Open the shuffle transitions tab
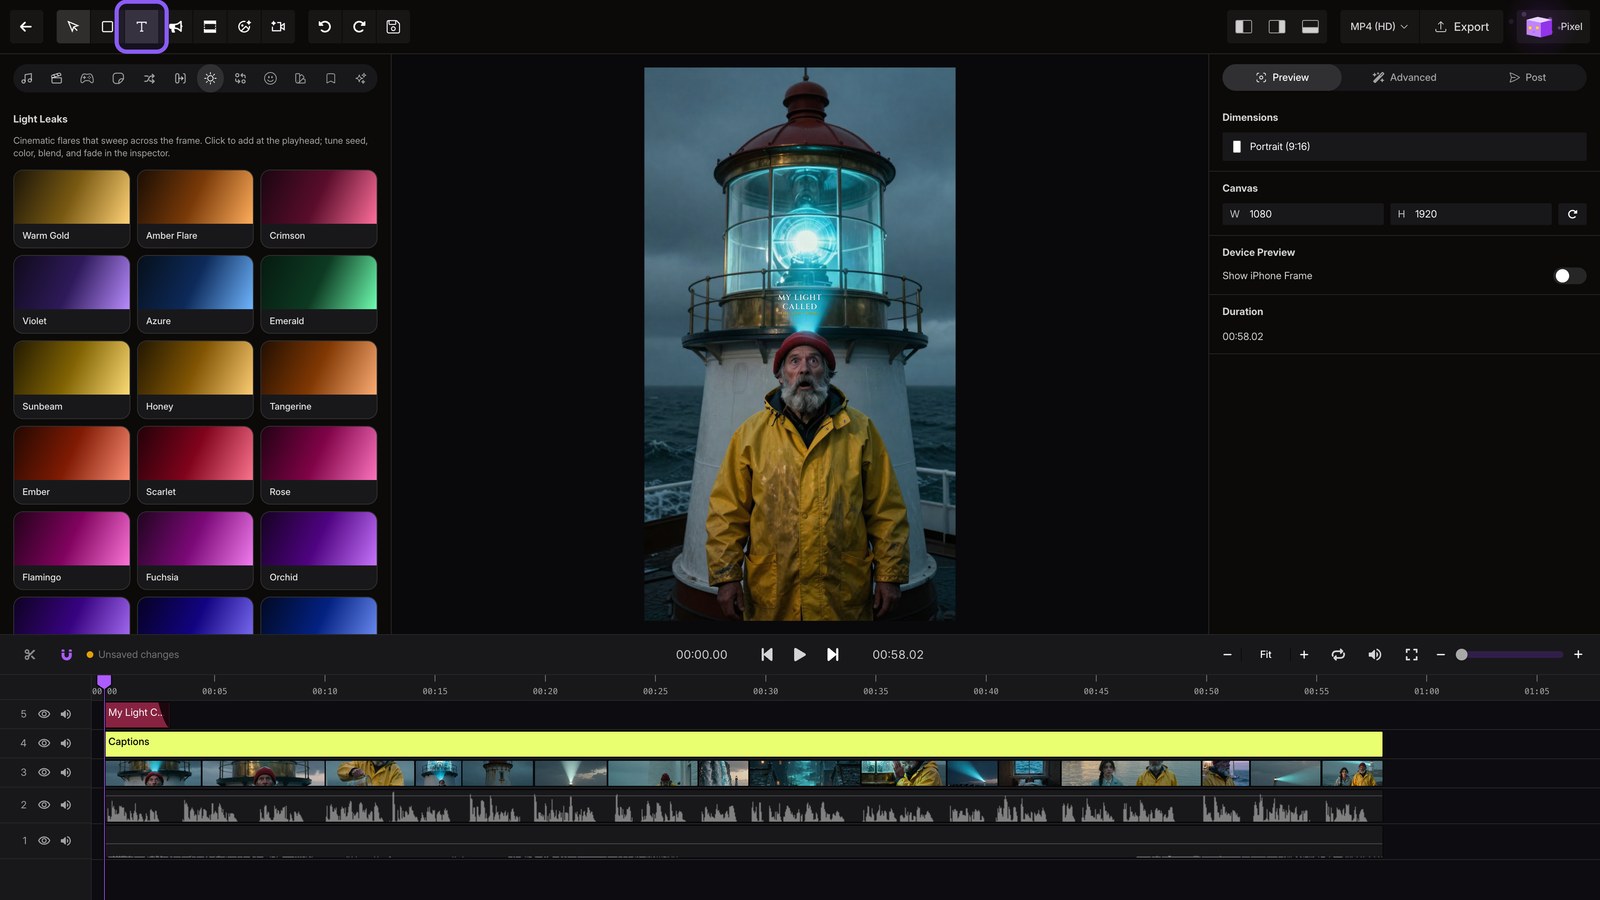 click(149, 78)
